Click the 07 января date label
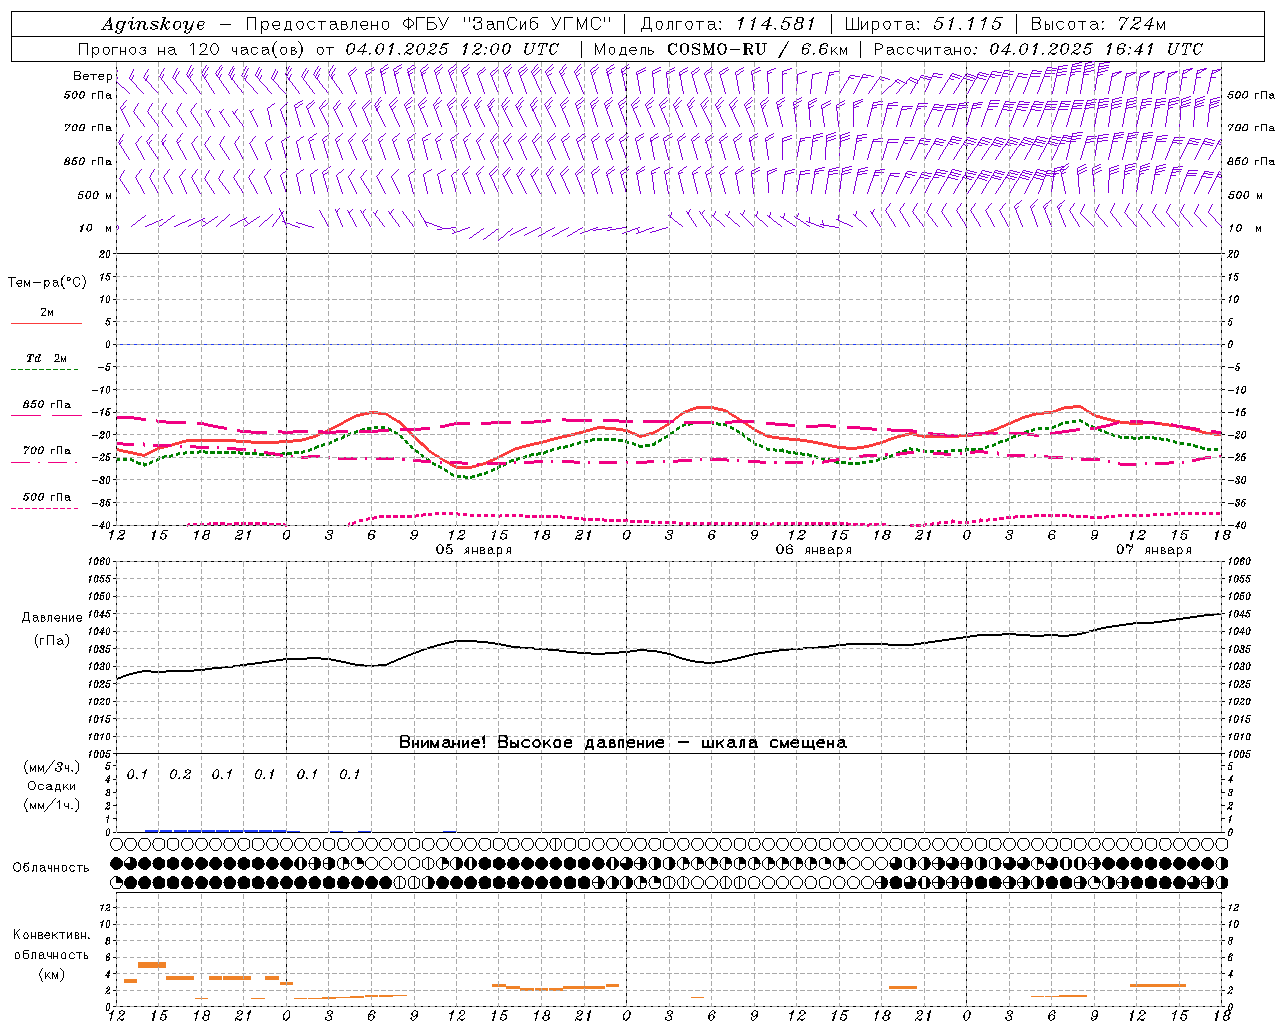This screenshot has height=1024, width=1280. point(1153,550)
